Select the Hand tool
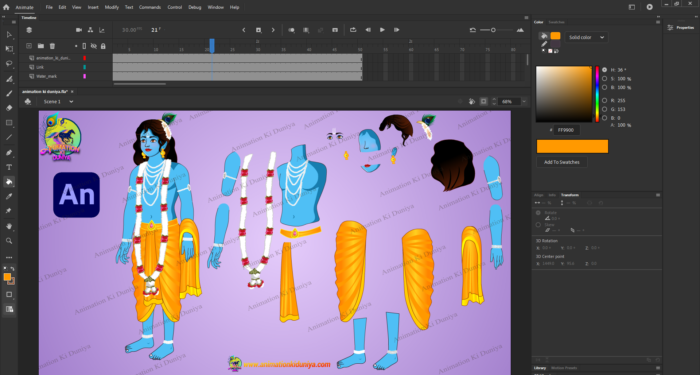This screenshot has width=700, height=375. pyautogui.click(x=9, y=226)
